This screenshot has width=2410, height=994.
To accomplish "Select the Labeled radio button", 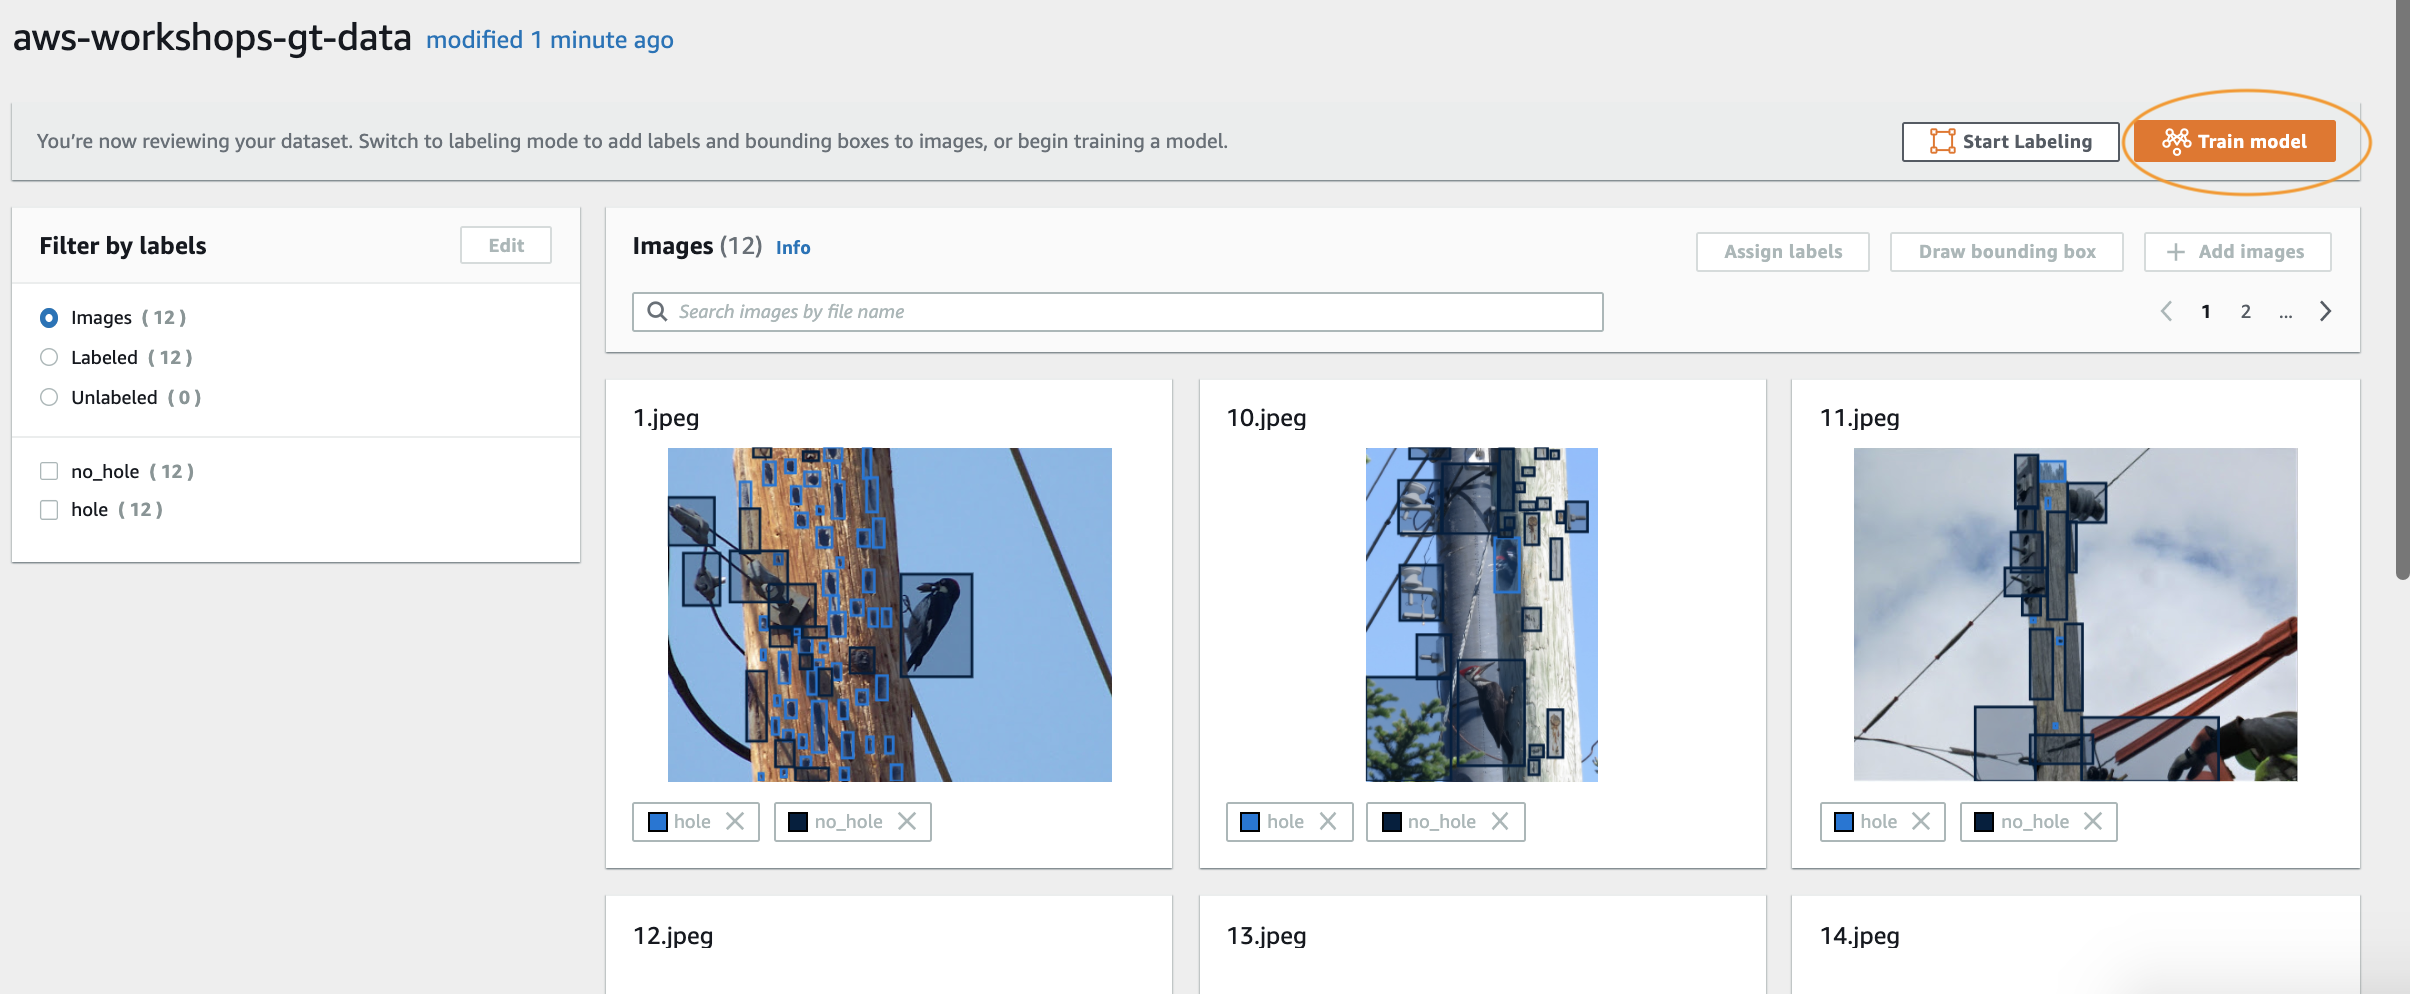I will pos(49,357).
